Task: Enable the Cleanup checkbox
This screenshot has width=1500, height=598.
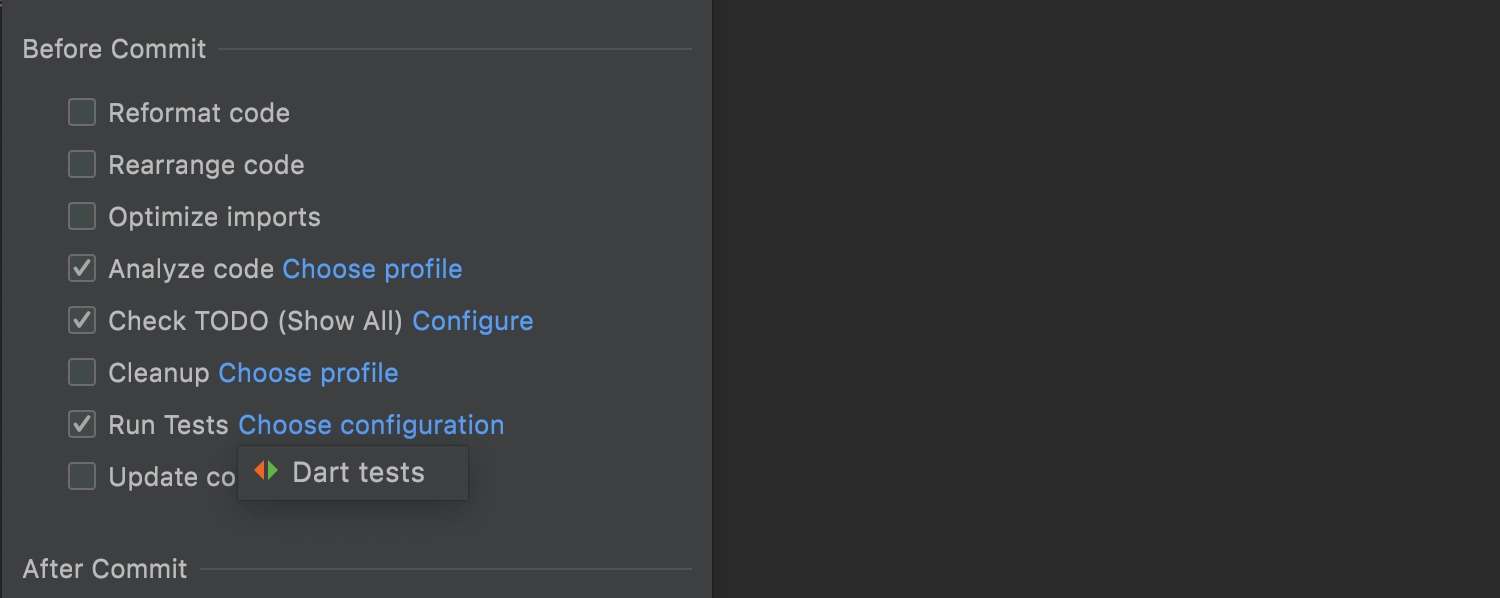Action: pyautogui.click(x=82, y=372)
